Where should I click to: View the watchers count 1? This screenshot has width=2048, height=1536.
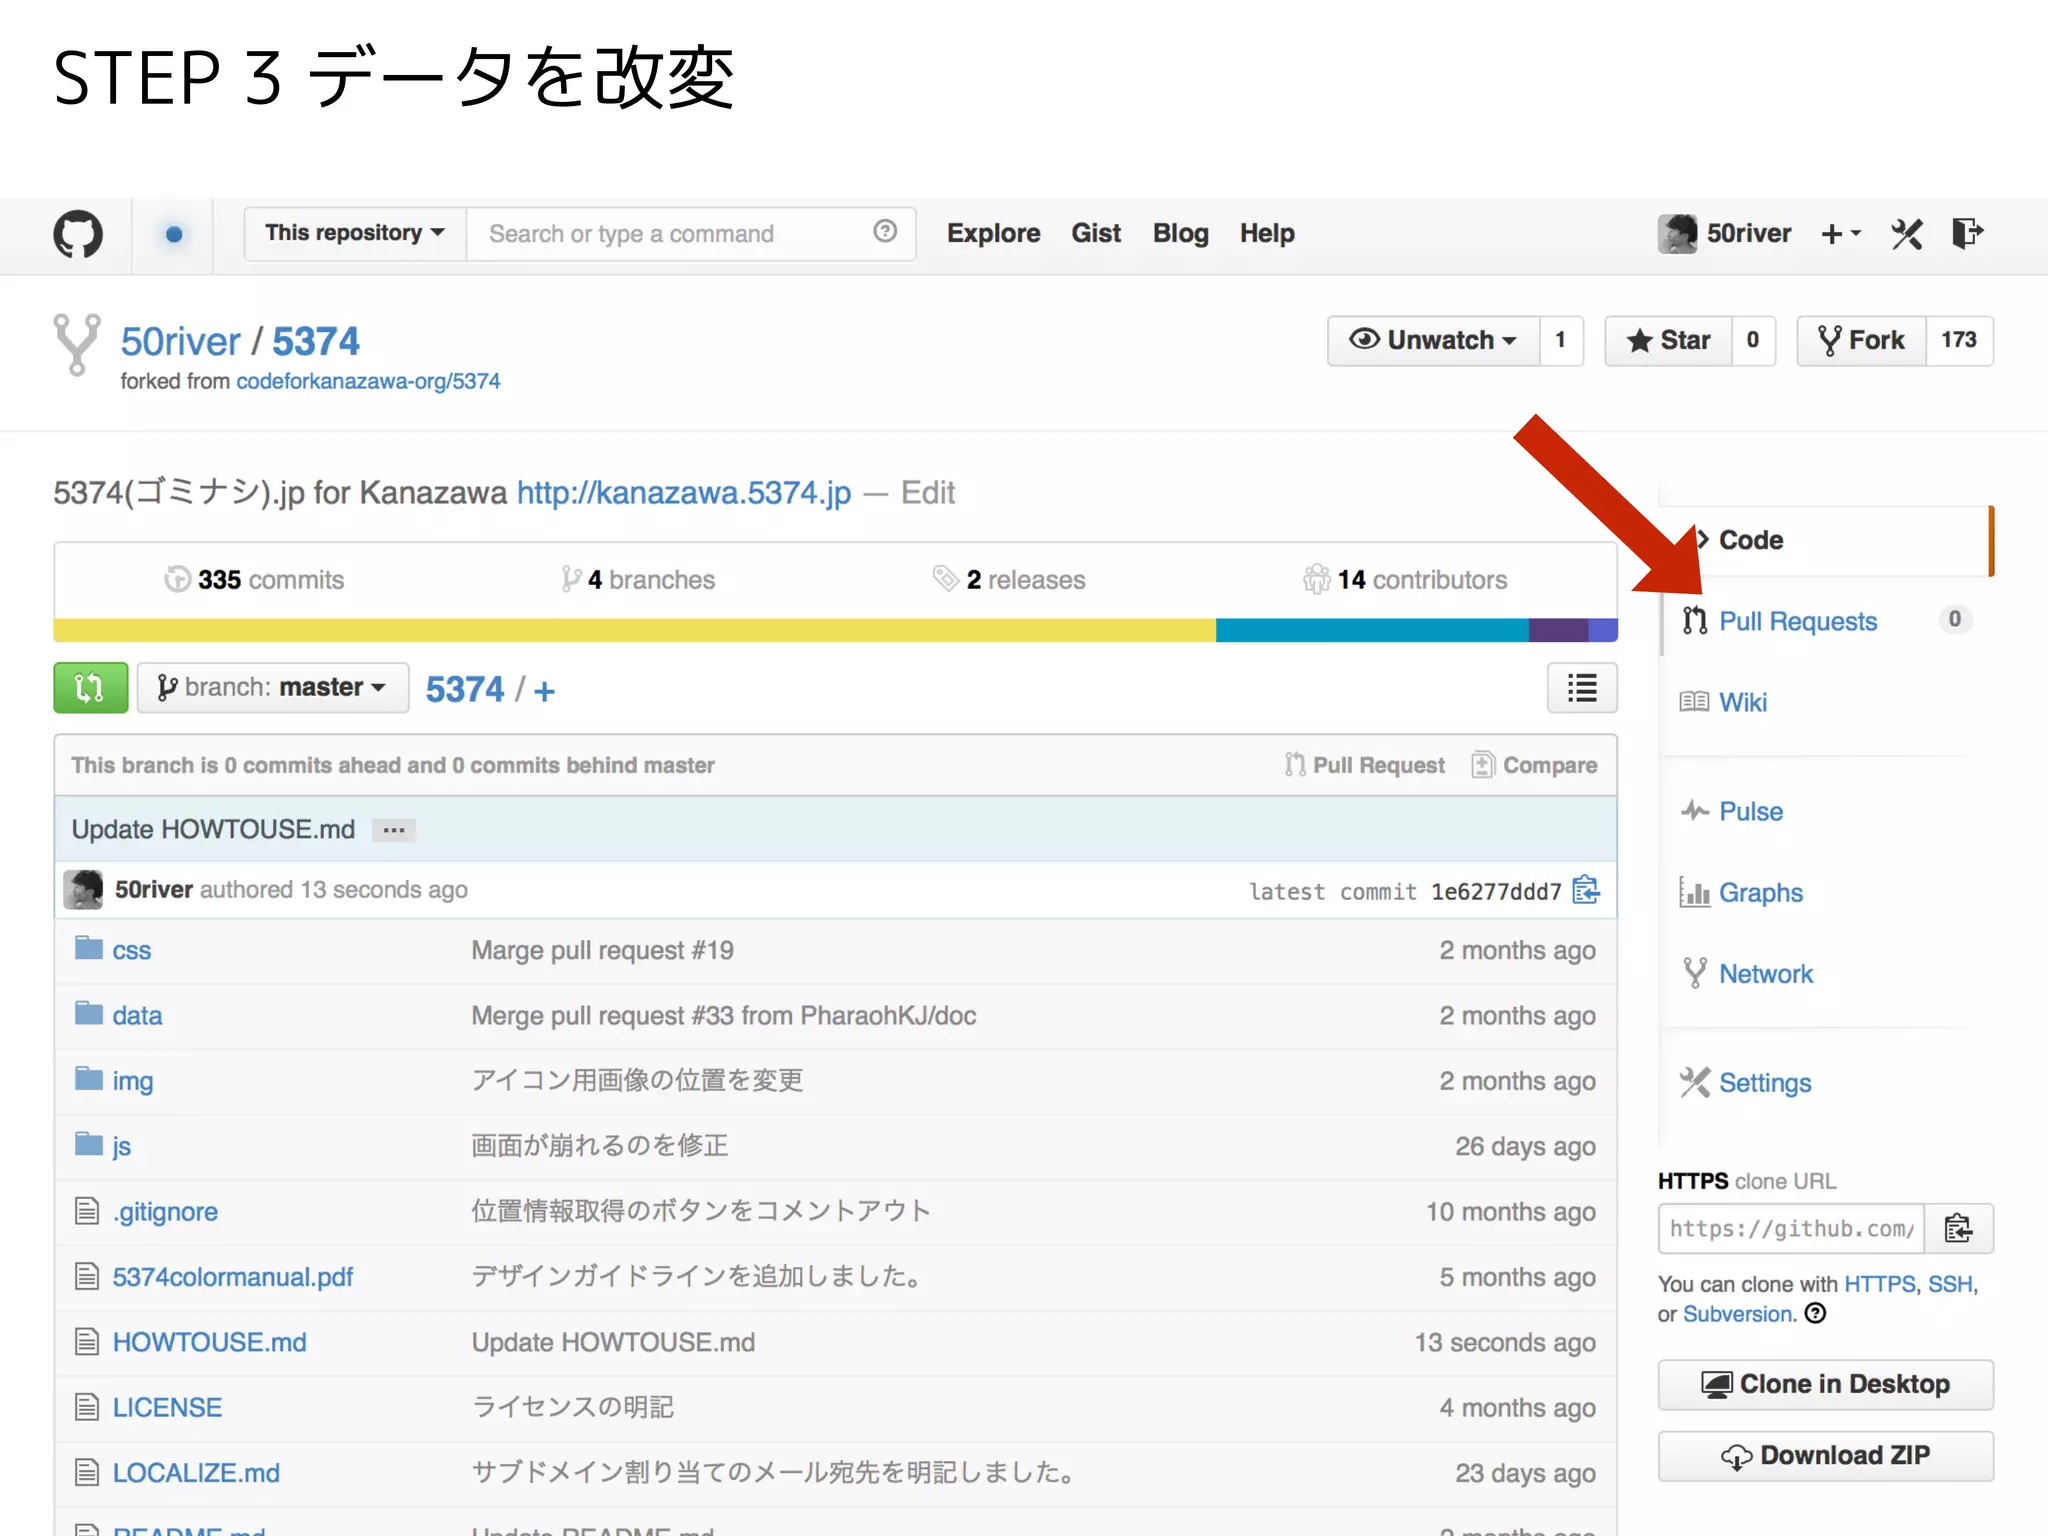click(1561, 341)
